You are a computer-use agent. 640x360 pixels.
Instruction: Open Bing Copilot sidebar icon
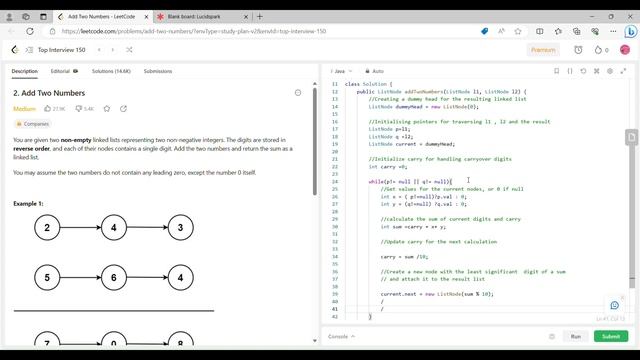631,31
